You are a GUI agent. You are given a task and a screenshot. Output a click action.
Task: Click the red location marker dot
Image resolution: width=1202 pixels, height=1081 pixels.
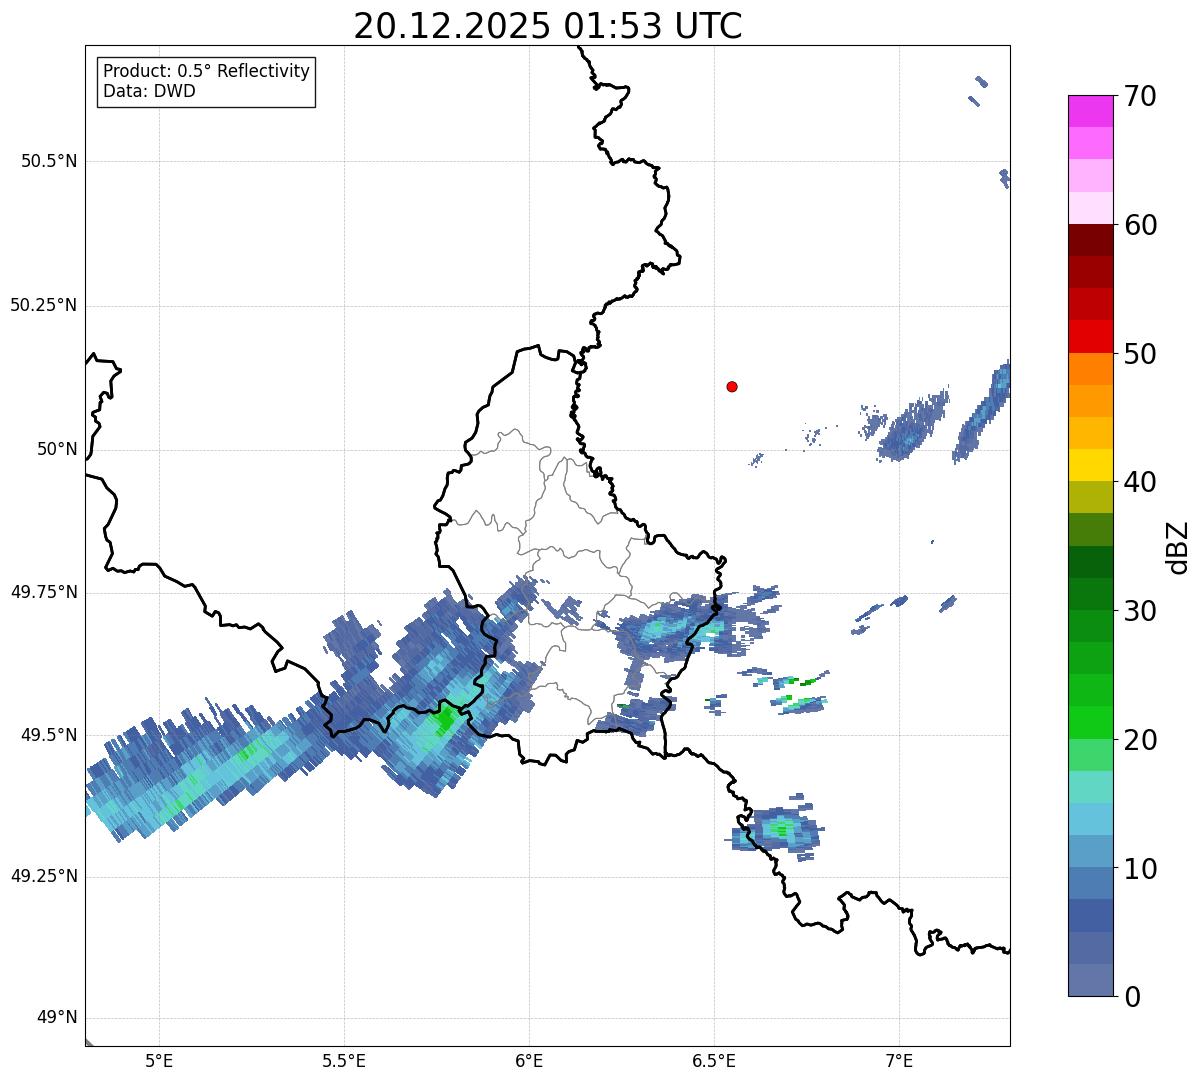click(x=732, y=386)
